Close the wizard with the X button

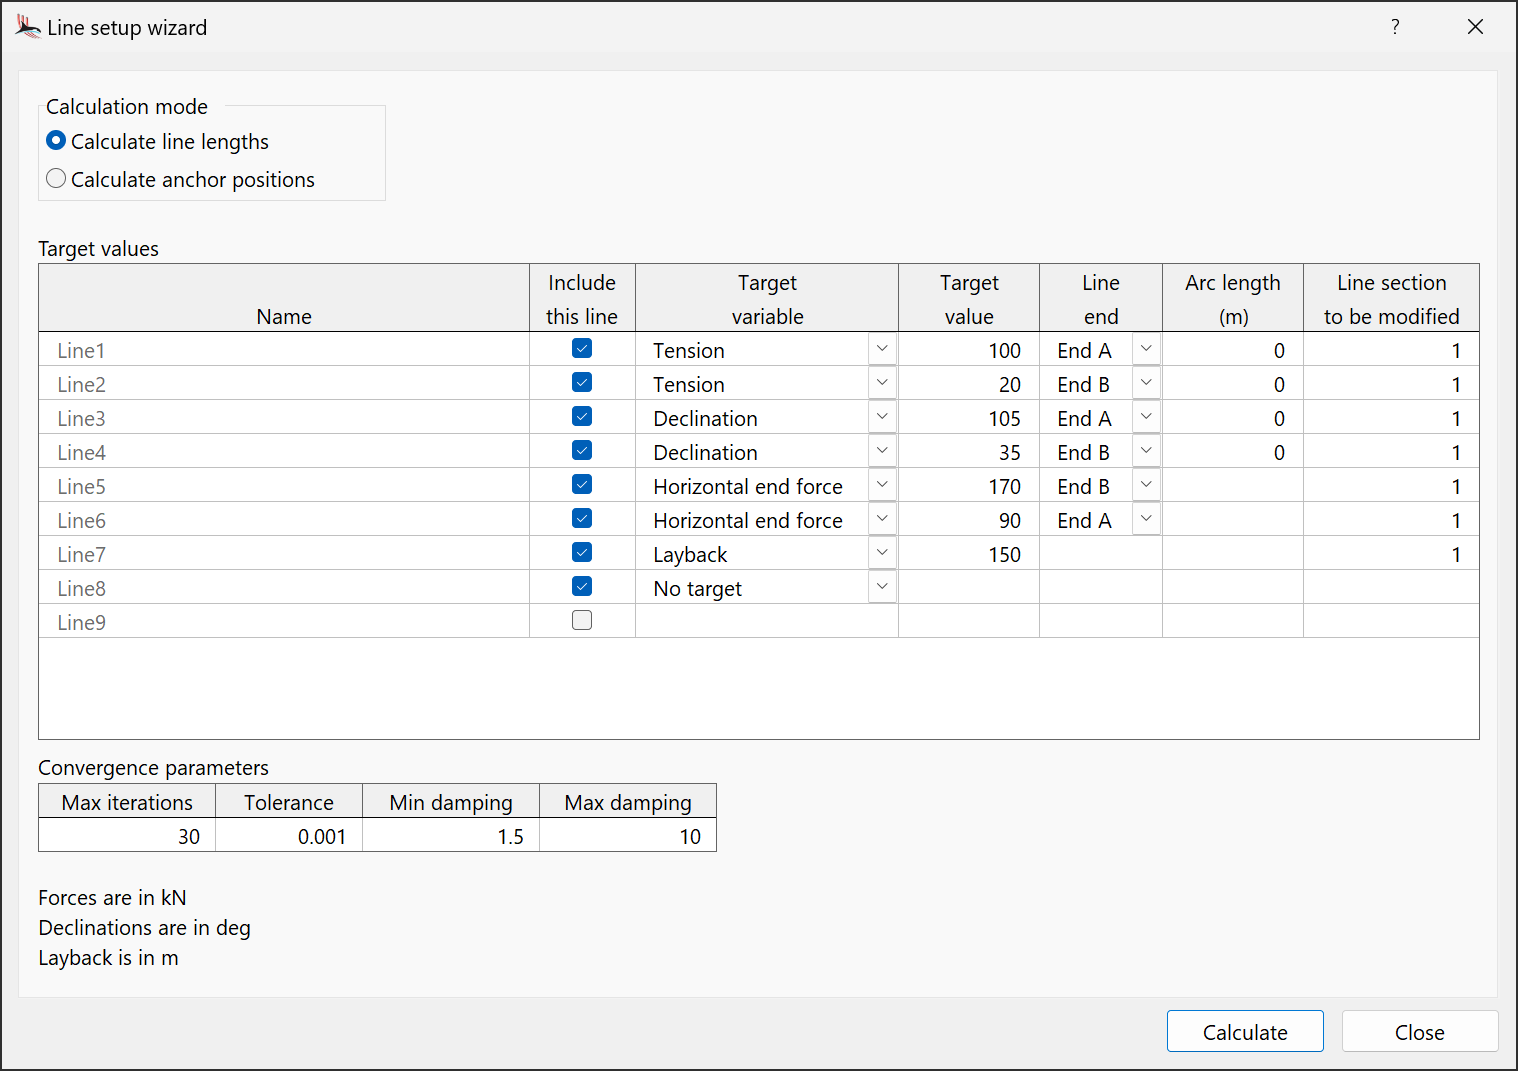point(1475,27)
